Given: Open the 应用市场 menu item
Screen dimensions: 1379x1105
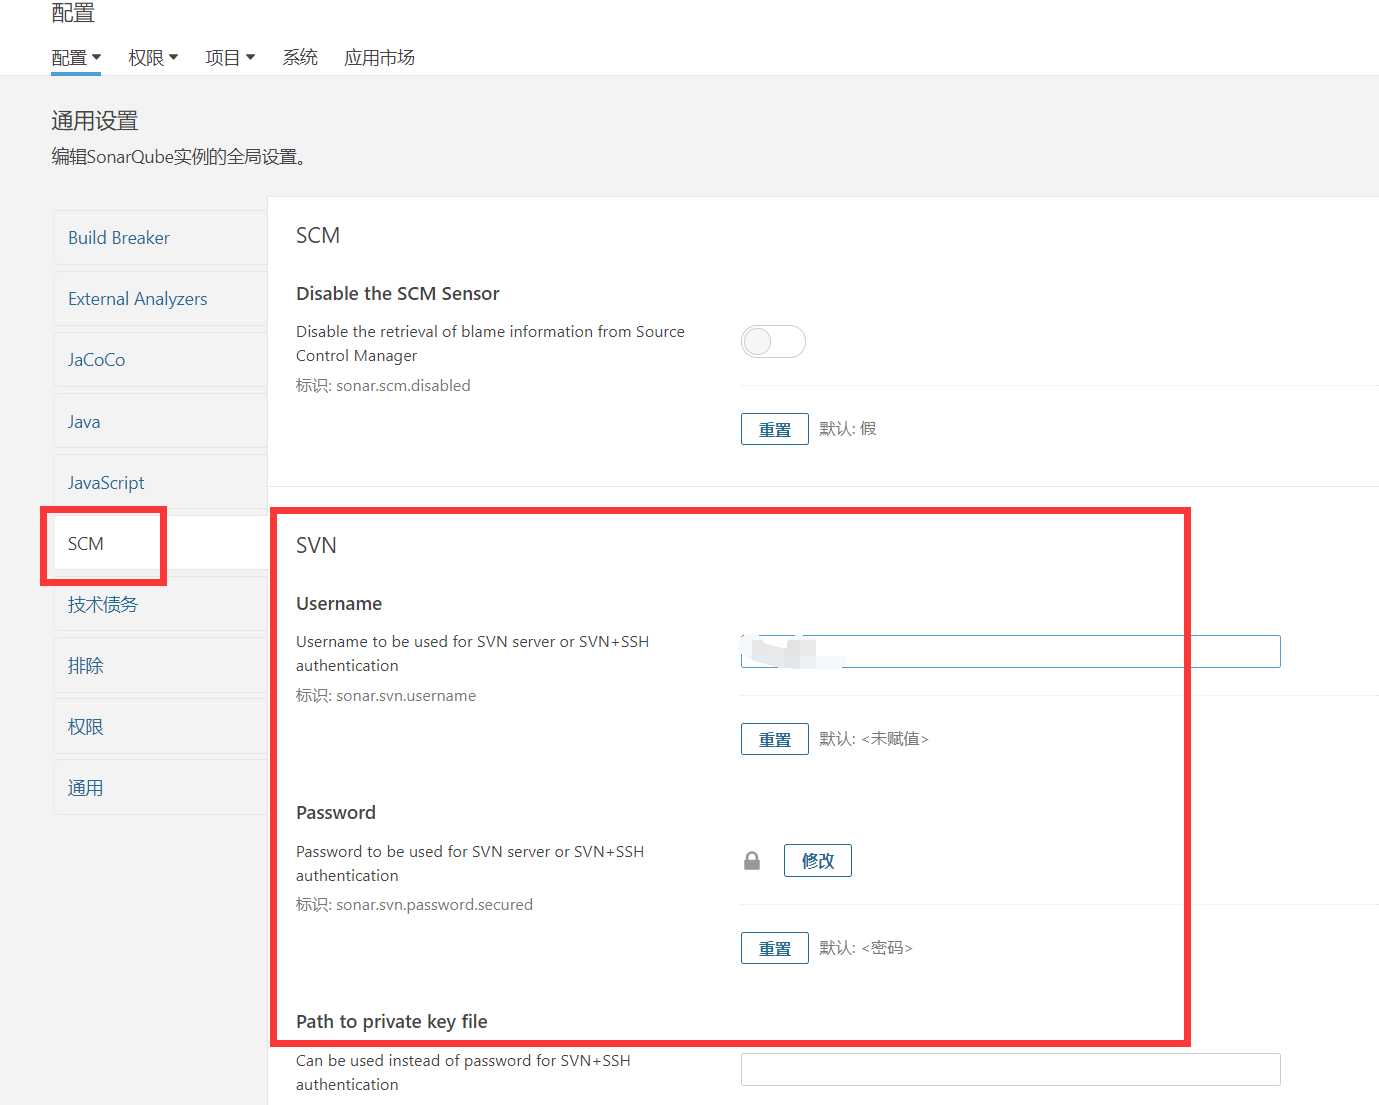Looking at the screenshot, I should pyautogui.click(x=379, y=57).
